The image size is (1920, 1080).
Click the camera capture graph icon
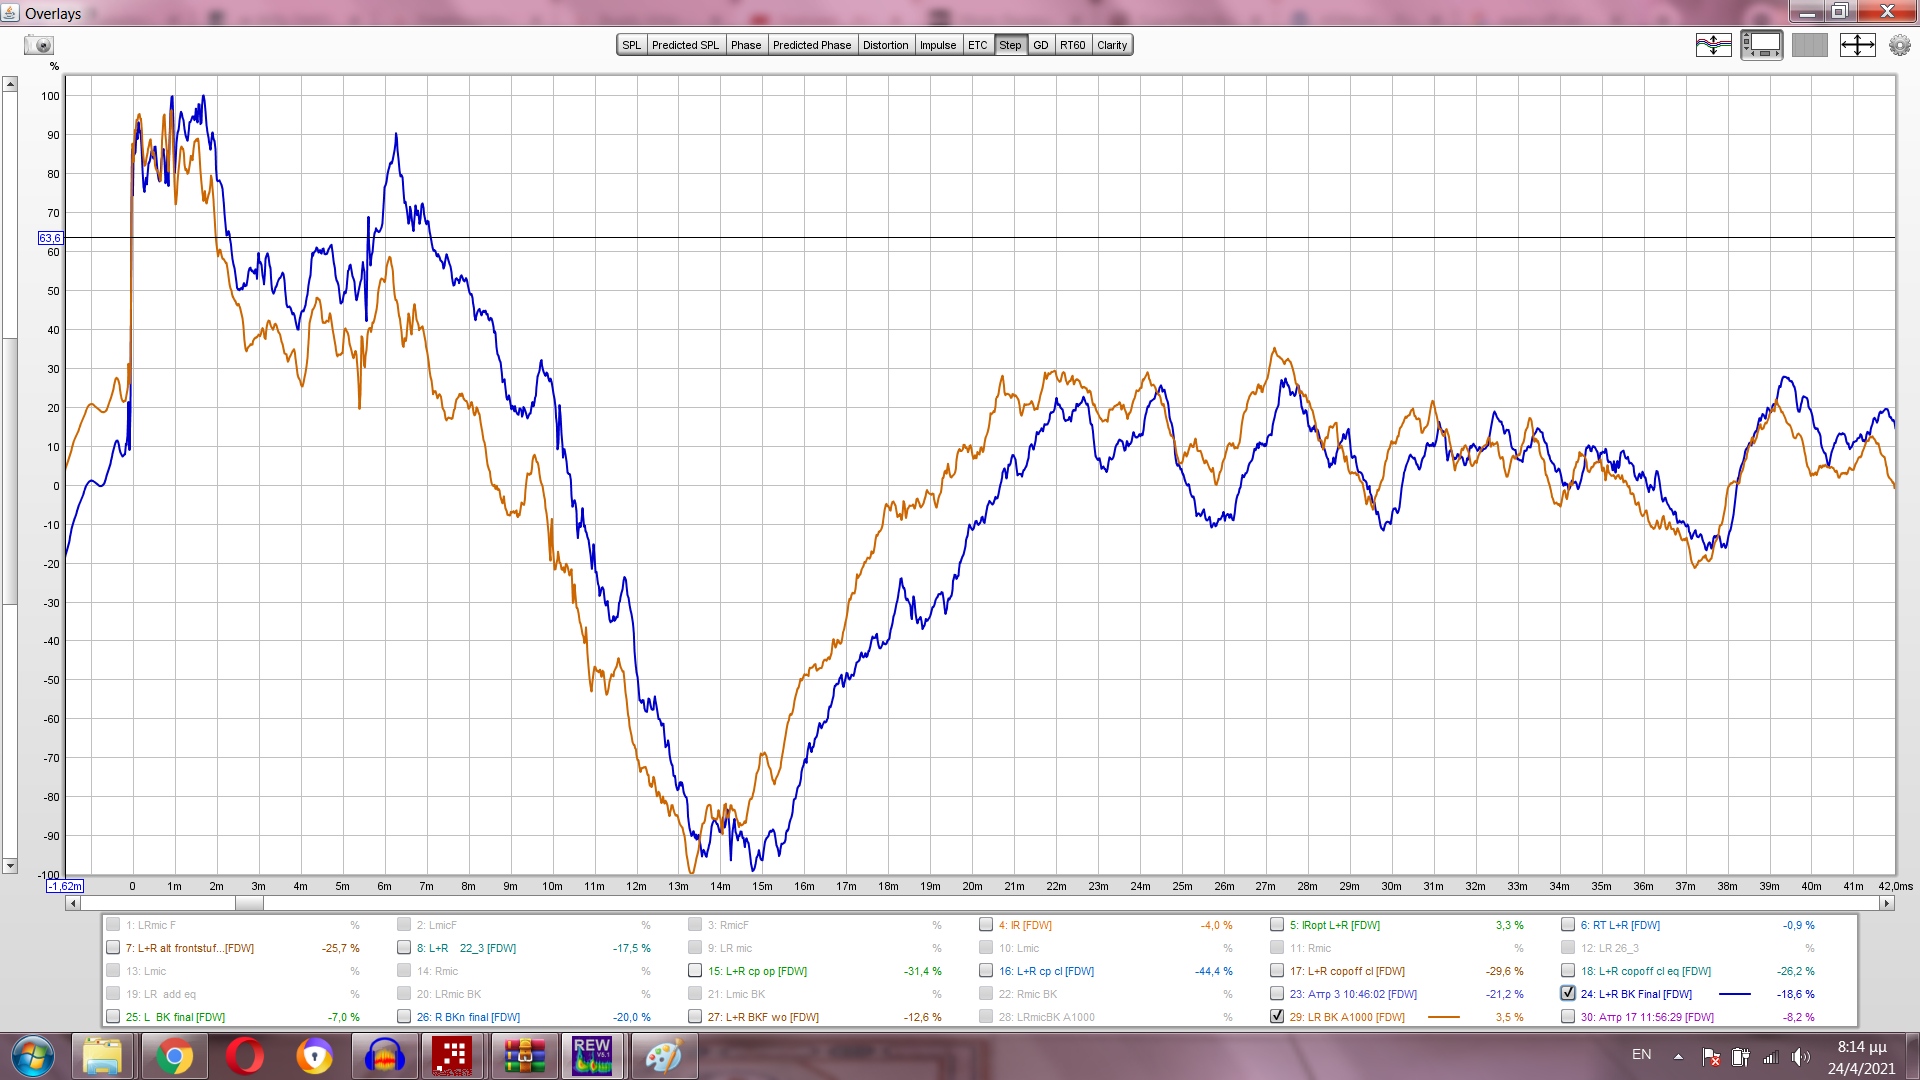39,45
